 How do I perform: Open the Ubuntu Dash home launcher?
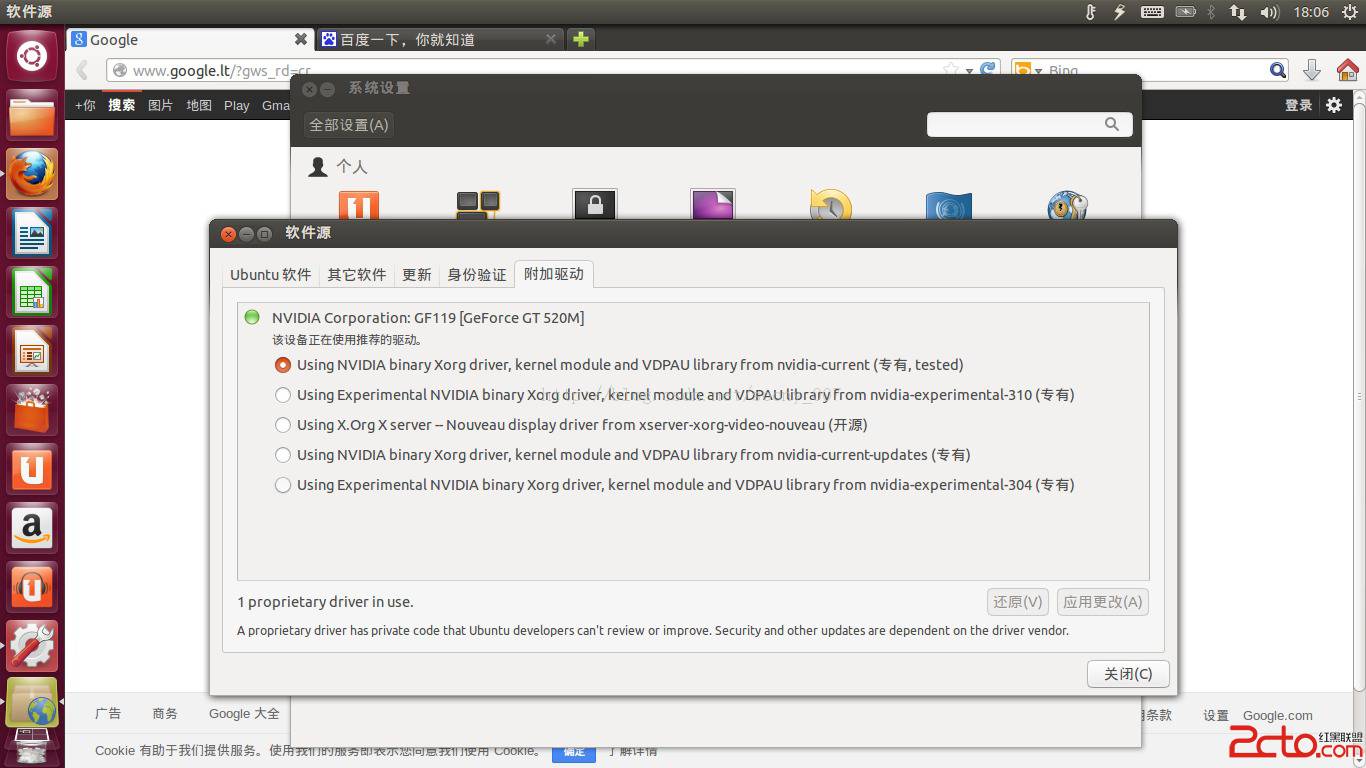pyautogui.click(x=32, y=56)
